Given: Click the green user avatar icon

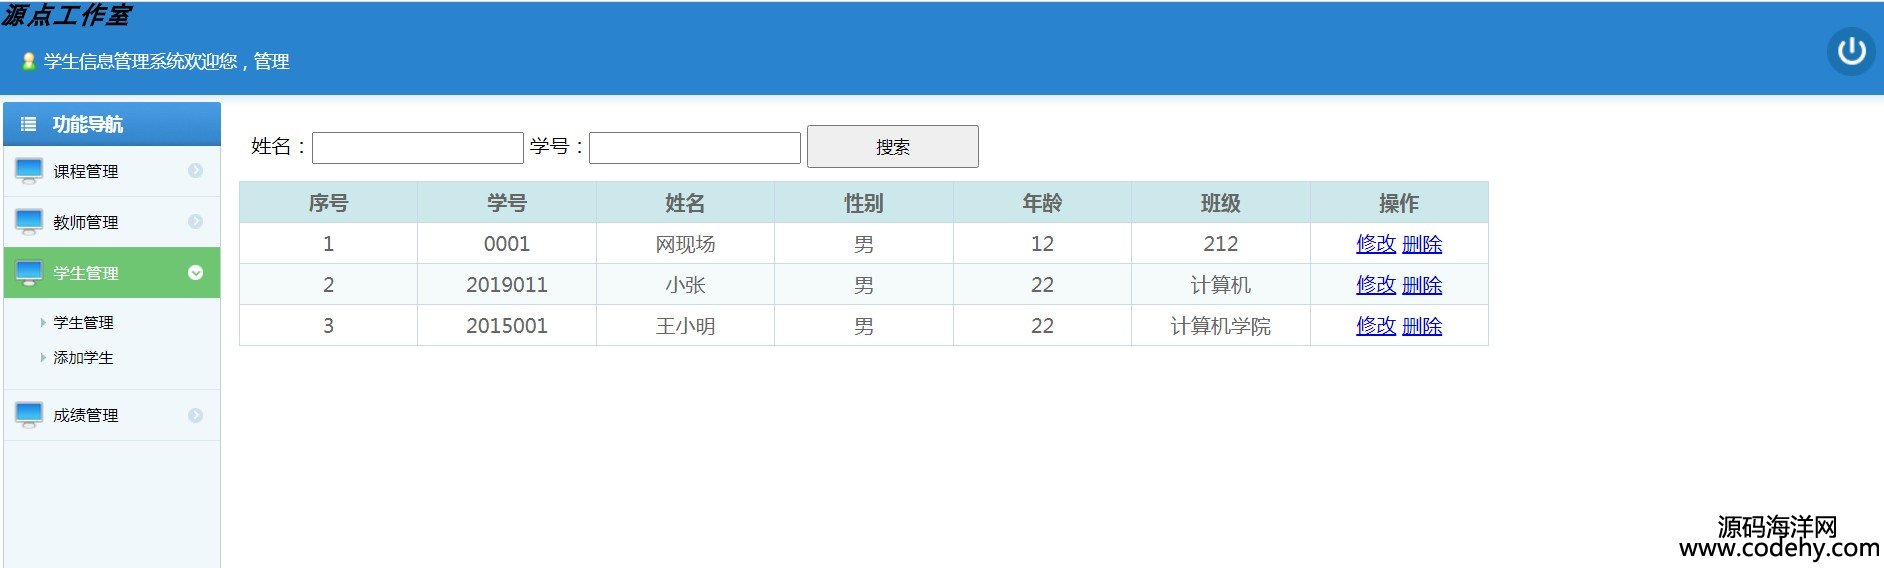Looking at the screenshot, I should [29, 62].
